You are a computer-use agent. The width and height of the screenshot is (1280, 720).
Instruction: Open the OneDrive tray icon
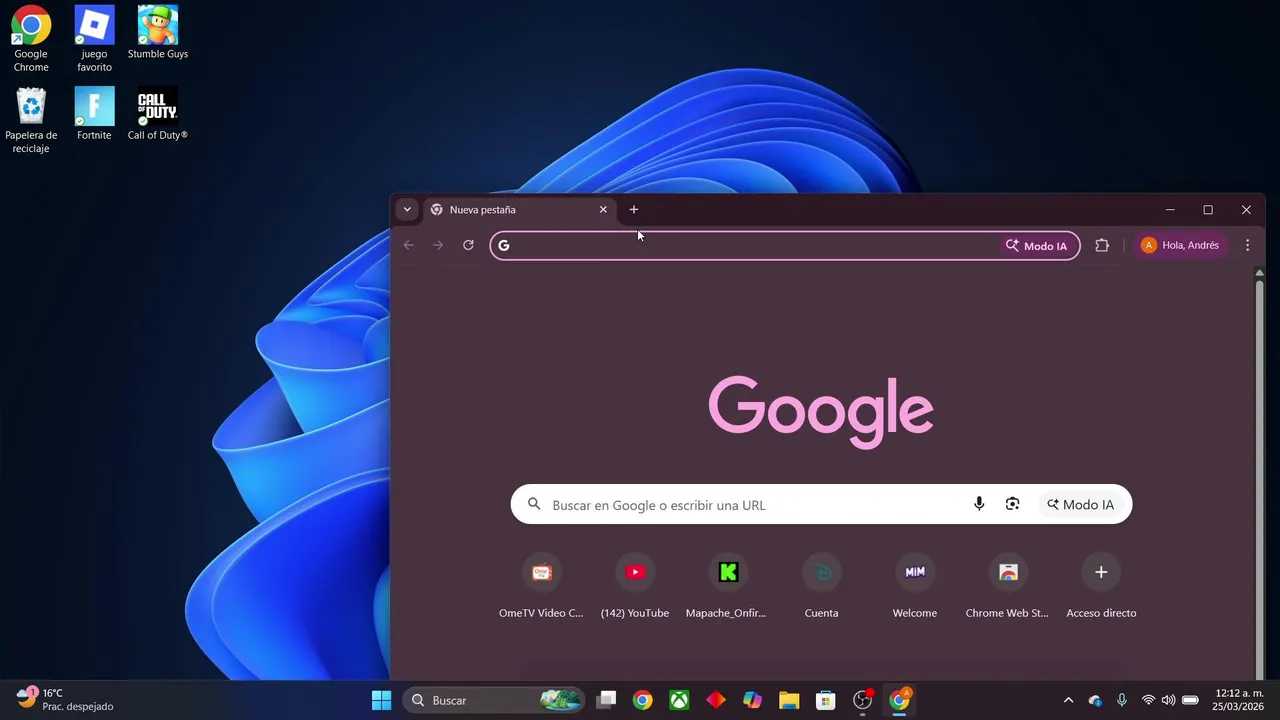point(1095,700)
